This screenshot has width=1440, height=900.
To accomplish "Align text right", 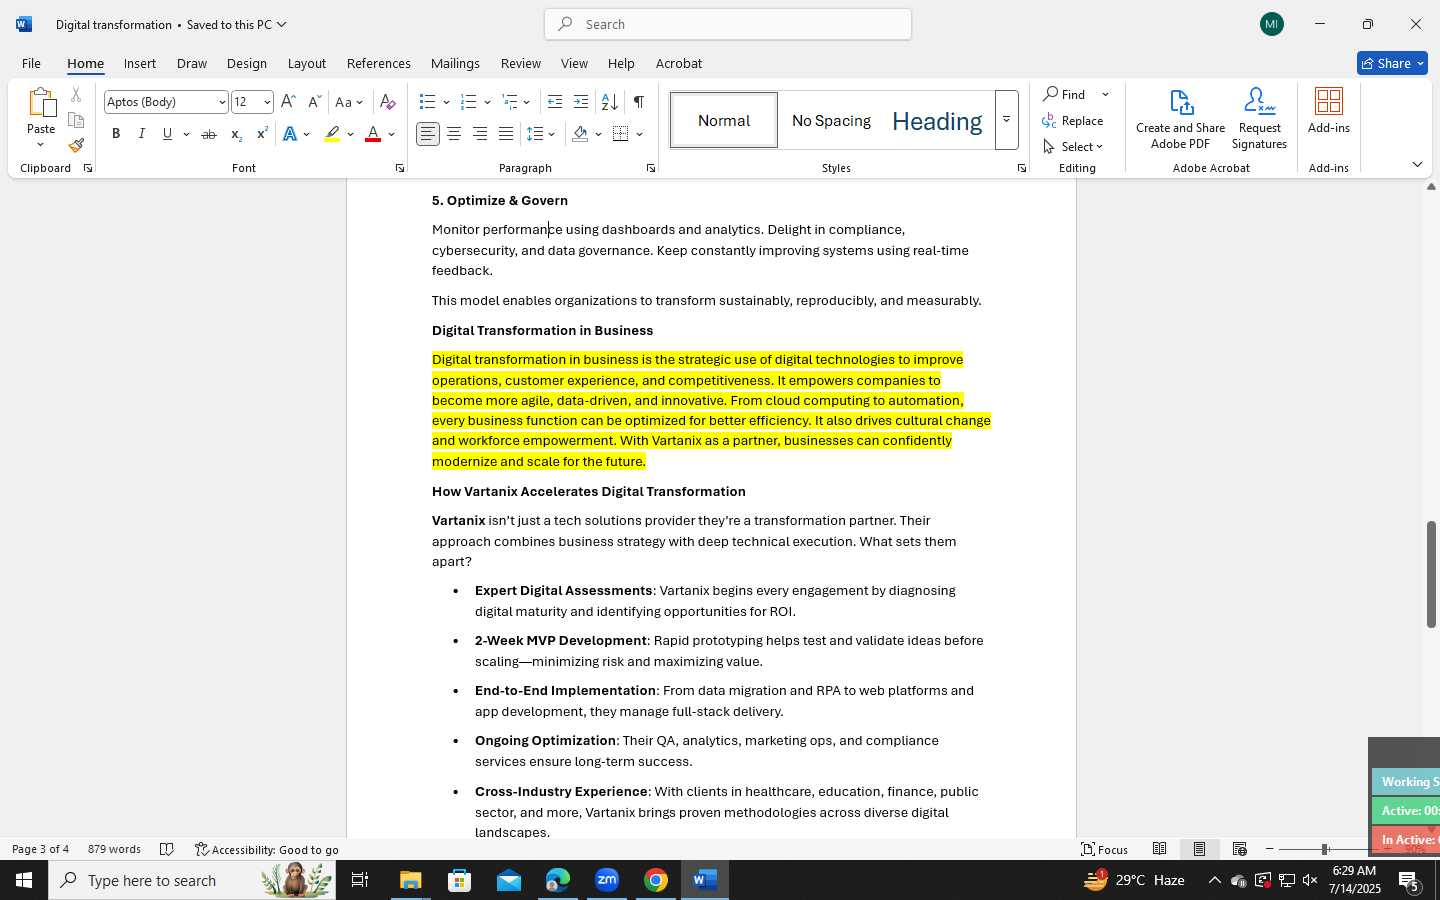I will coord(480,134).
